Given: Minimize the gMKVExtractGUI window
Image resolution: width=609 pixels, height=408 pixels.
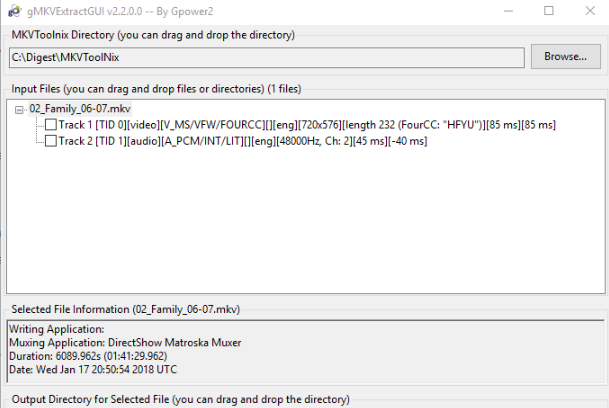Looking at the screenshot, I should (x=508, y=11).
